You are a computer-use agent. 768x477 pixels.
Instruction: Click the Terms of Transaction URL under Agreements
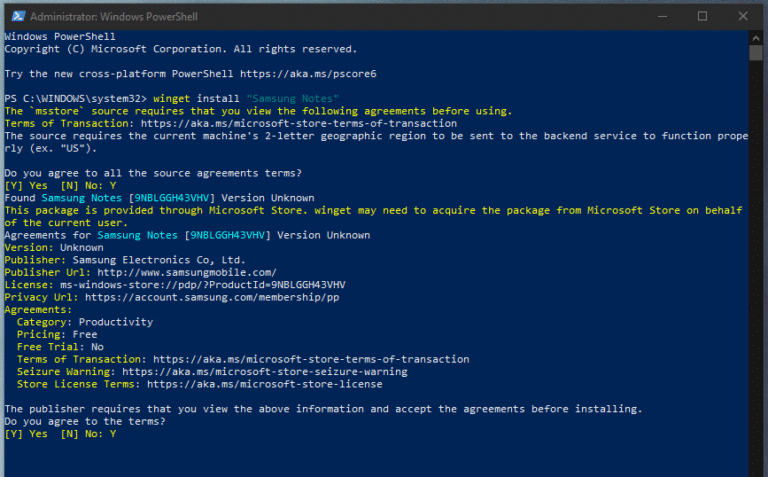[x=310, y=359]
